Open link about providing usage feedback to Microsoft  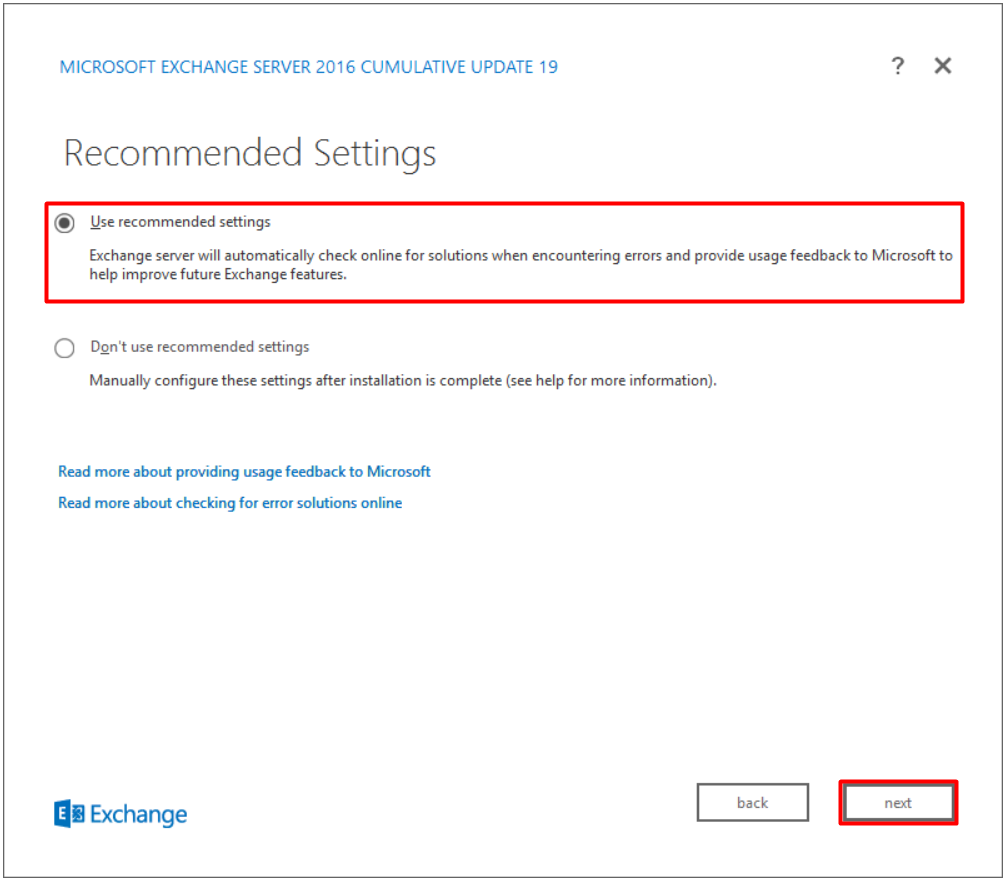pos(244,471)
